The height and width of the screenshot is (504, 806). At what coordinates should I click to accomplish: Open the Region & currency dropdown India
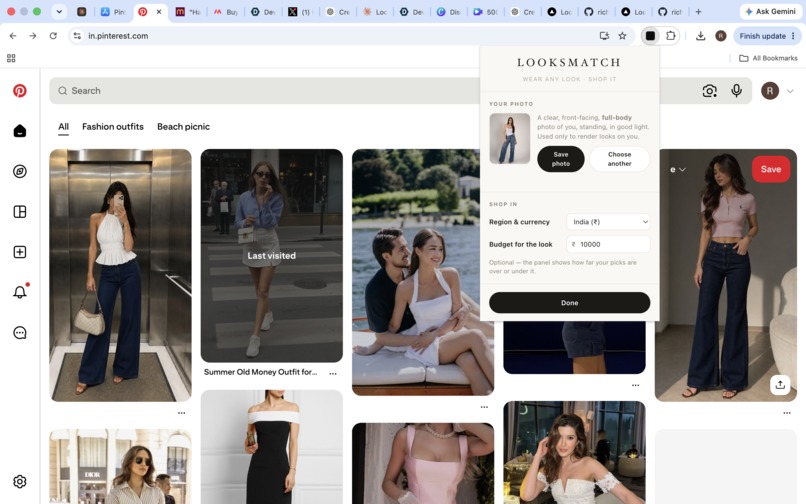[609, 222]
